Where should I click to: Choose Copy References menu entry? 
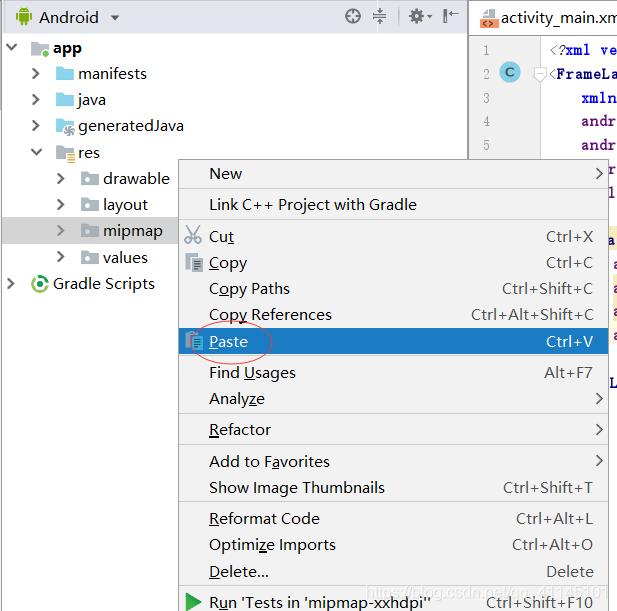[393, 315]
